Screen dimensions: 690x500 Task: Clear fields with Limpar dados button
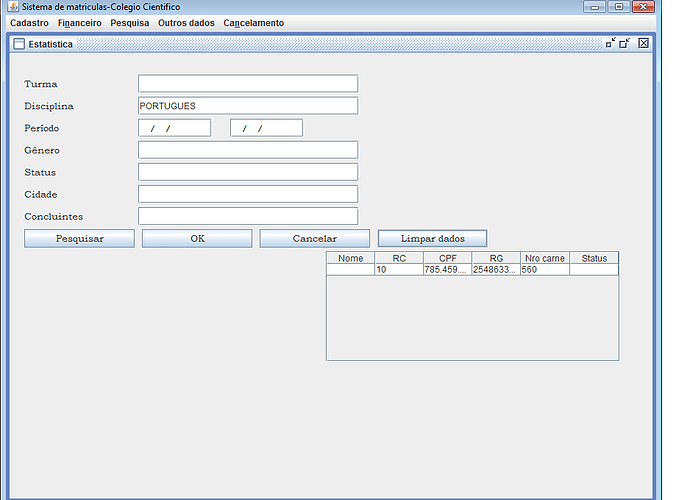[x=433, y=239]
